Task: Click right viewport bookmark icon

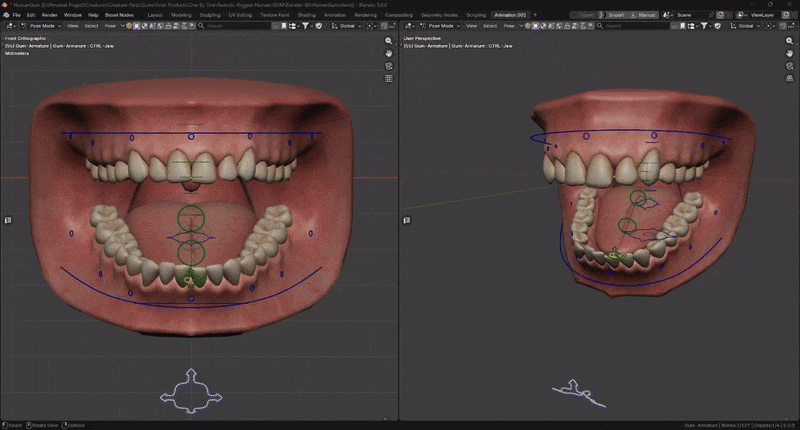Action: pyautogui.click(x=683, y=26)
